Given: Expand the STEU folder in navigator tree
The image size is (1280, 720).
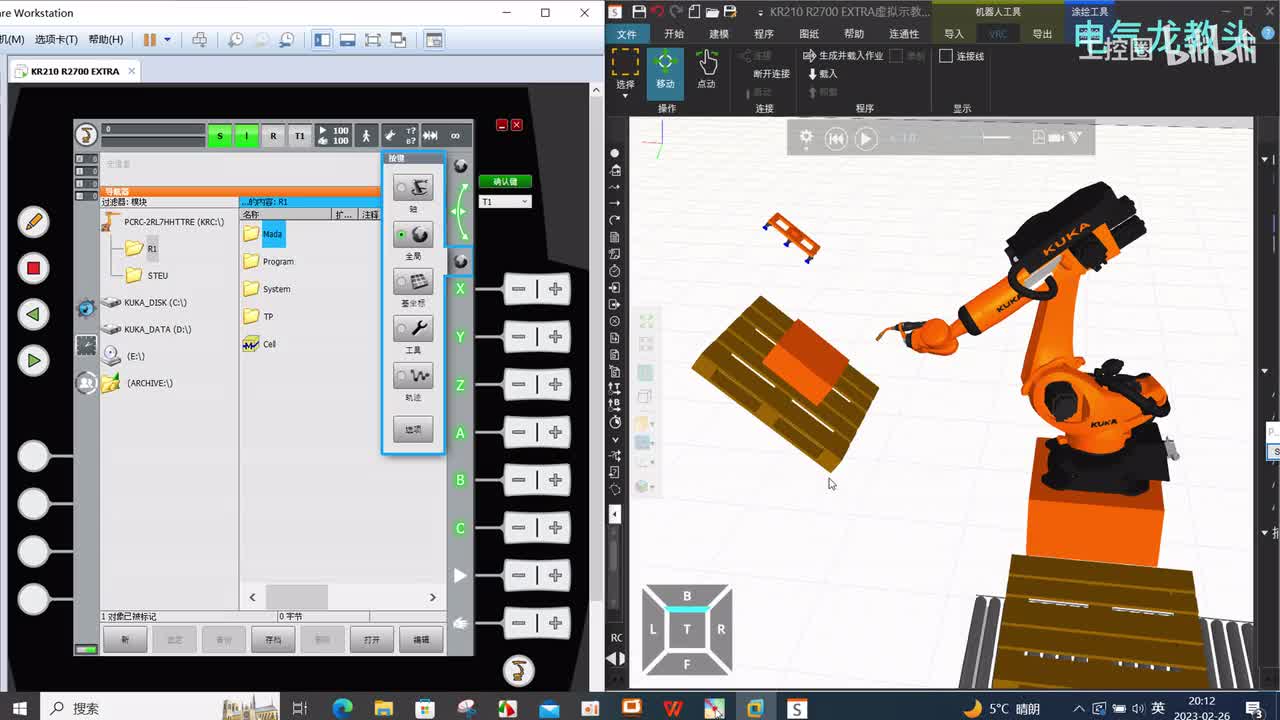Looking at the screenshot, I should [146, 275].
